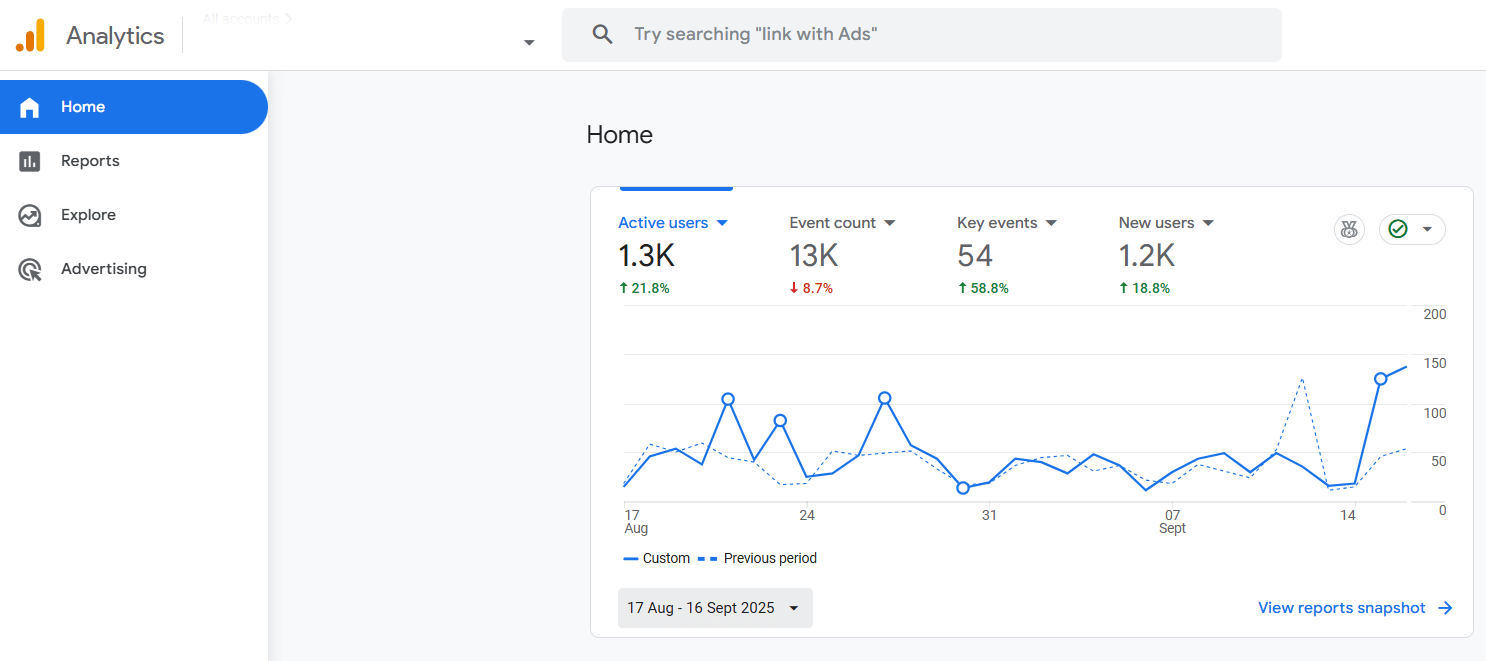Open the 17 Aug - 16 Sept 2025 date range
This screenshot has height=661, width=1486.
point(715,608)
